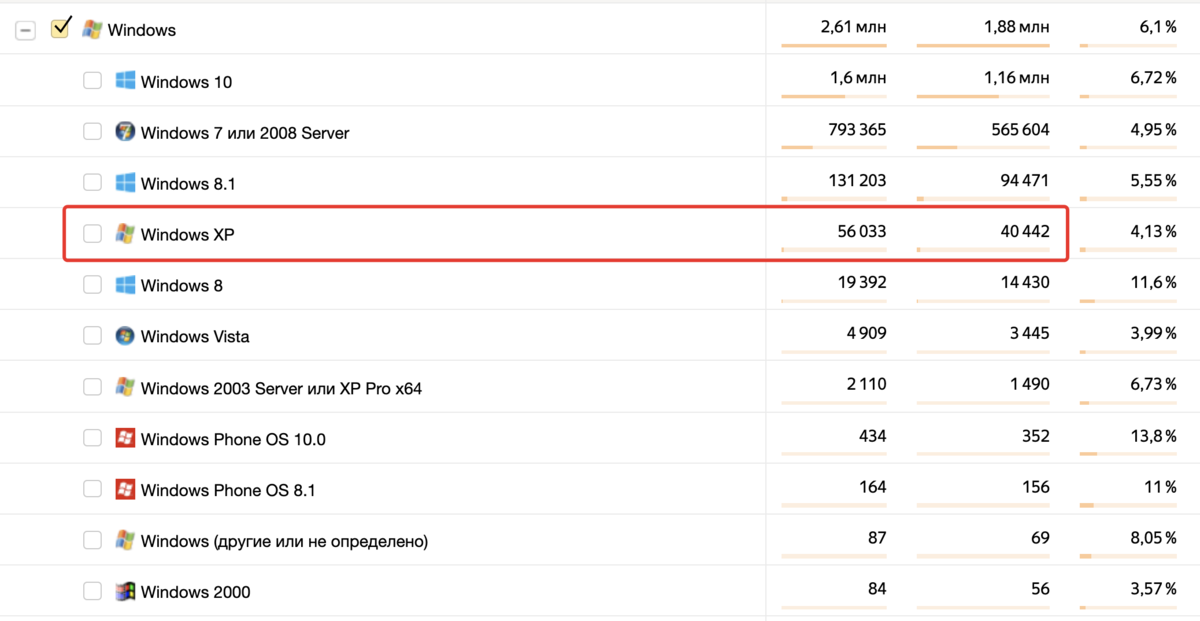This screenshot has width=1200, height=621.
Task: Select the Windows Phone OS 10.0 label
Action: pyautogui.click(x=233, y=439)
